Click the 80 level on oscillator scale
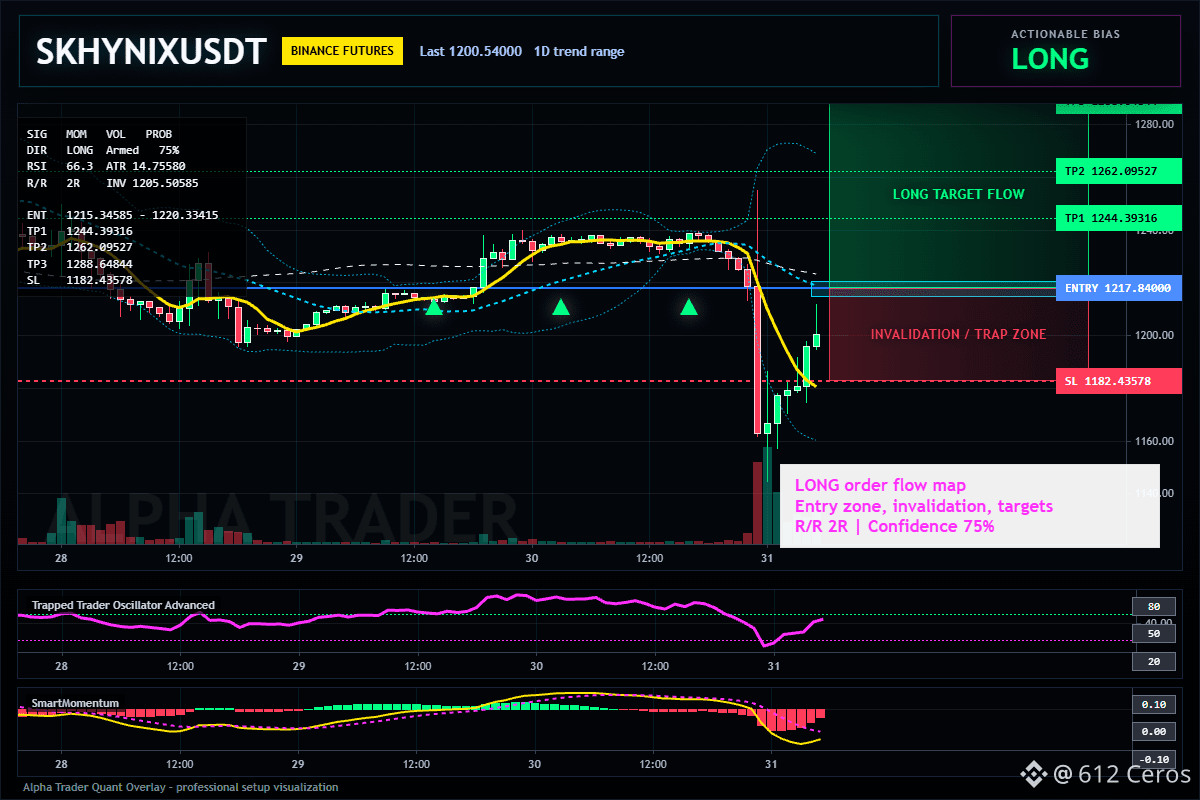This screenshot has height=800, width=1200. point(1153,606)
